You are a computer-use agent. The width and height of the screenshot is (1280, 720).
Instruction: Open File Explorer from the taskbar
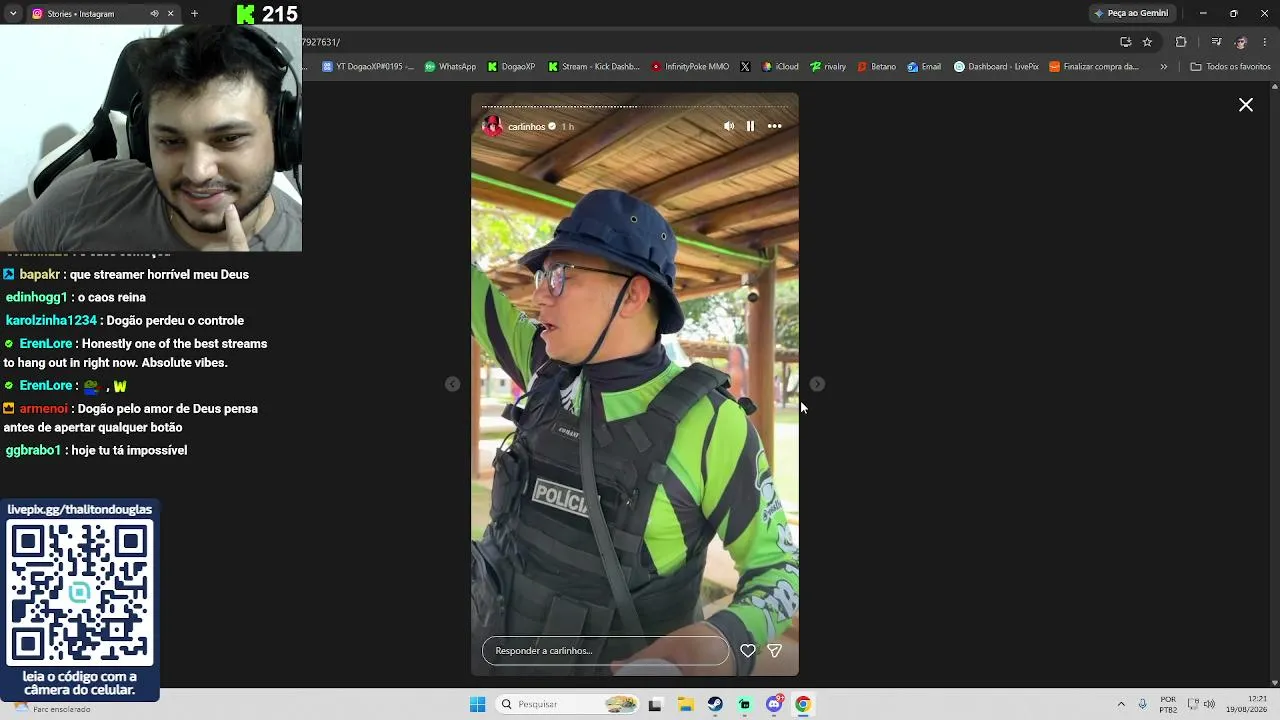686,704
